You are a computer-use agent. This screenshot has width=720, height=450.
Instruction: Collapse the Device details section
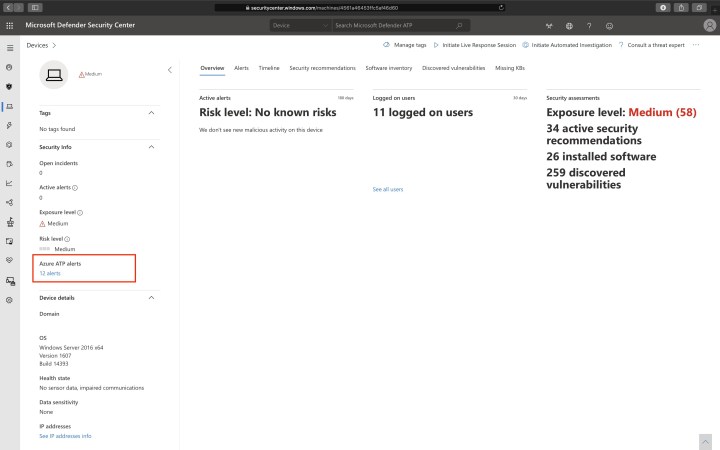pos(151,297)
